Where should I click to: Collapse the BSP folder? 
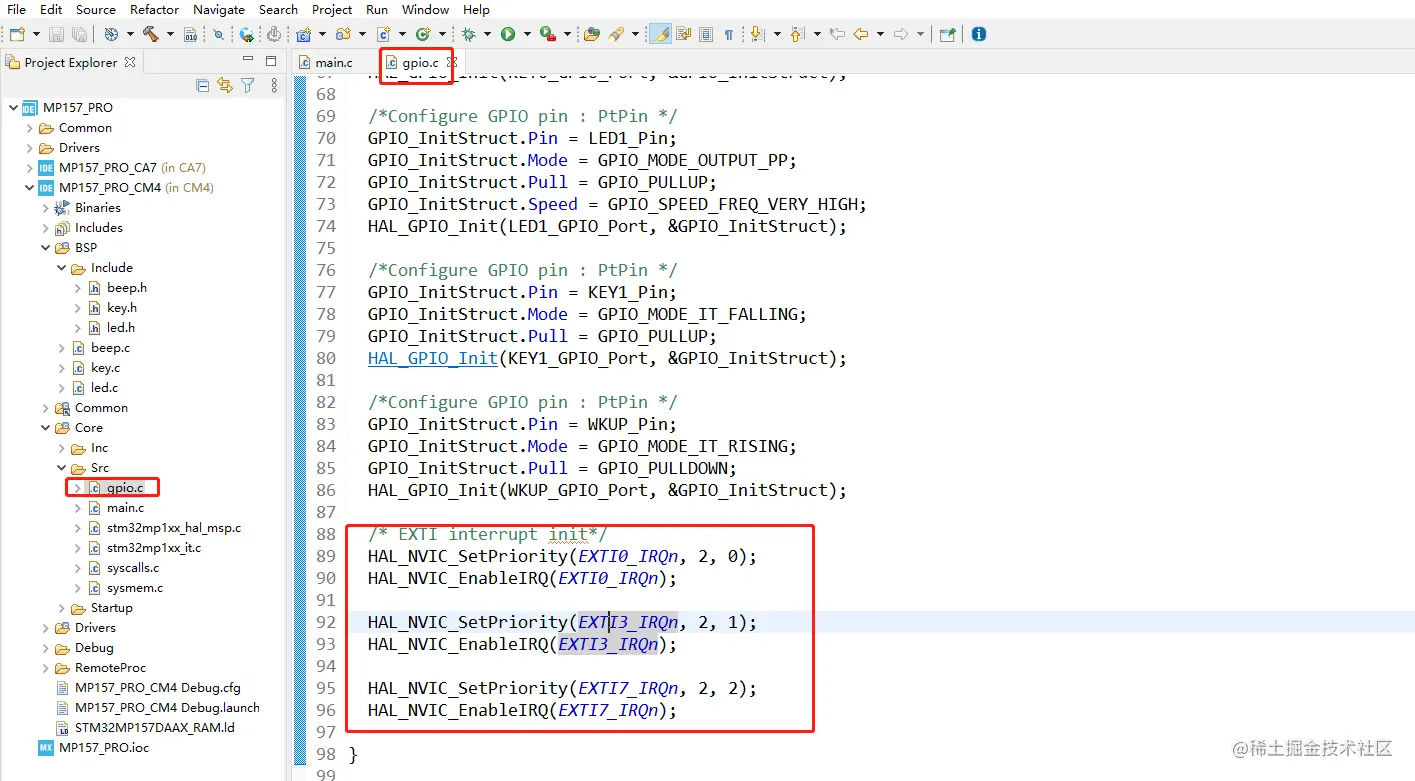tap(45, 248)
